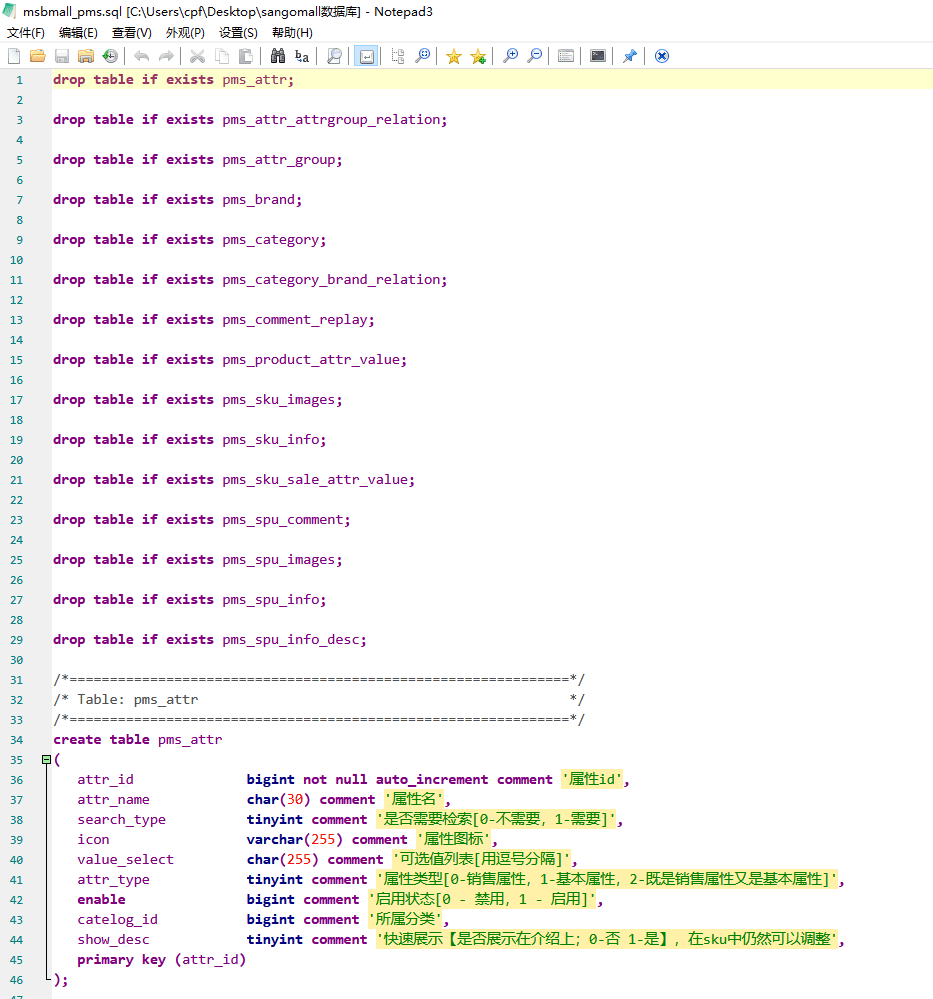The image size is (933, 999).
Task: Click the blue circled X exit icon
Action: pyautogui.click(x=662, y=56)
